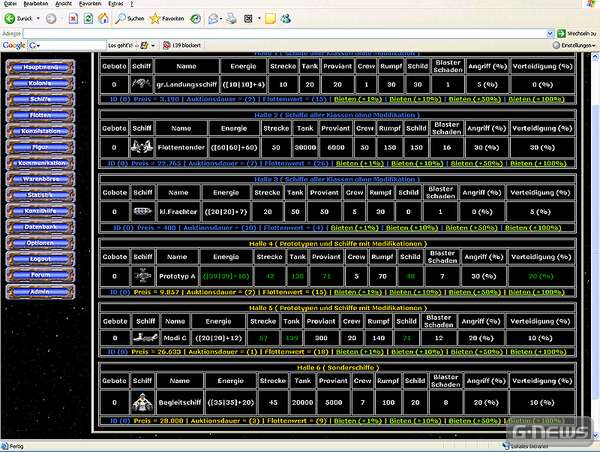Open the Ansicht menu
Screen dimensions: 600x452
64,3
